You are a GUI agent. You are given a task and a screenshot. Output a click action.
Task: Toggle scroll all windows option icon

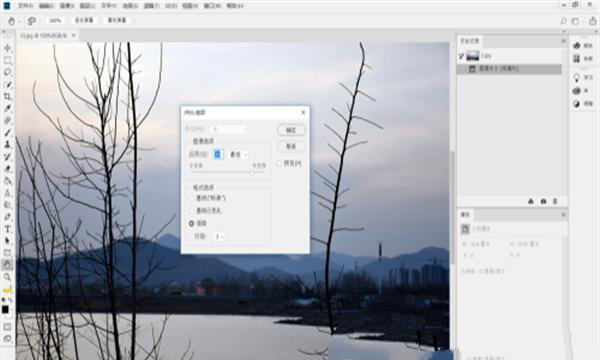pyautogui.click(x=31, y=21)
